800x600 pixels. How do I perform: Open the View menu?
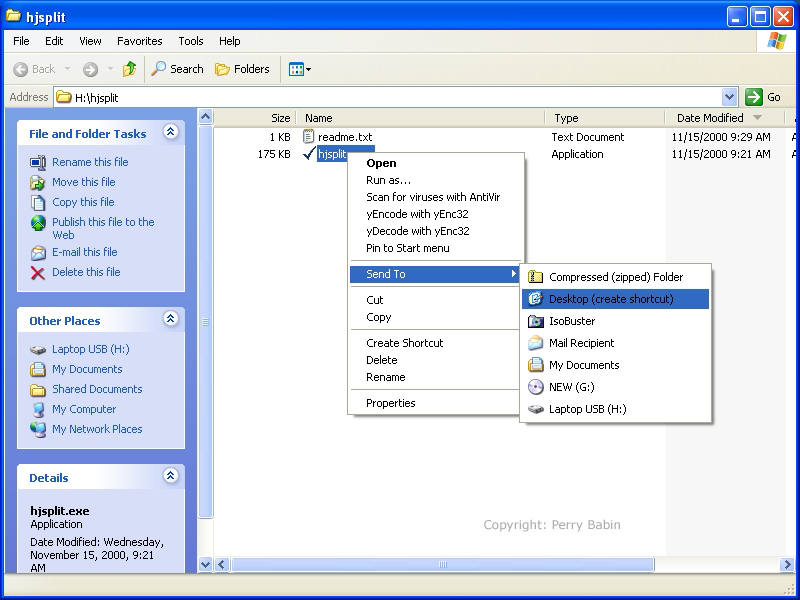click(90, 41)
